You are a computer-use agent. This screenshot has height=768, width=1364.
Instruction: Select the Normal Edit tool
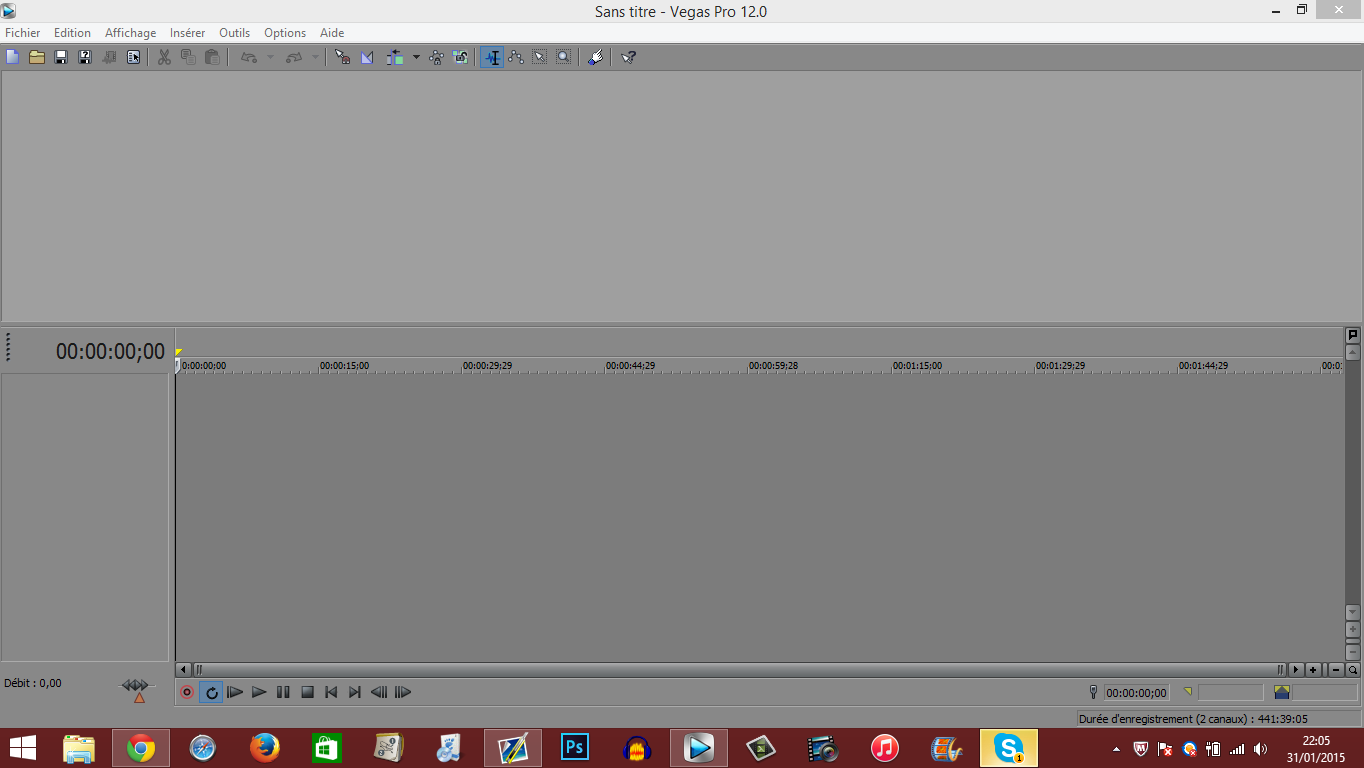coord(491,57)
